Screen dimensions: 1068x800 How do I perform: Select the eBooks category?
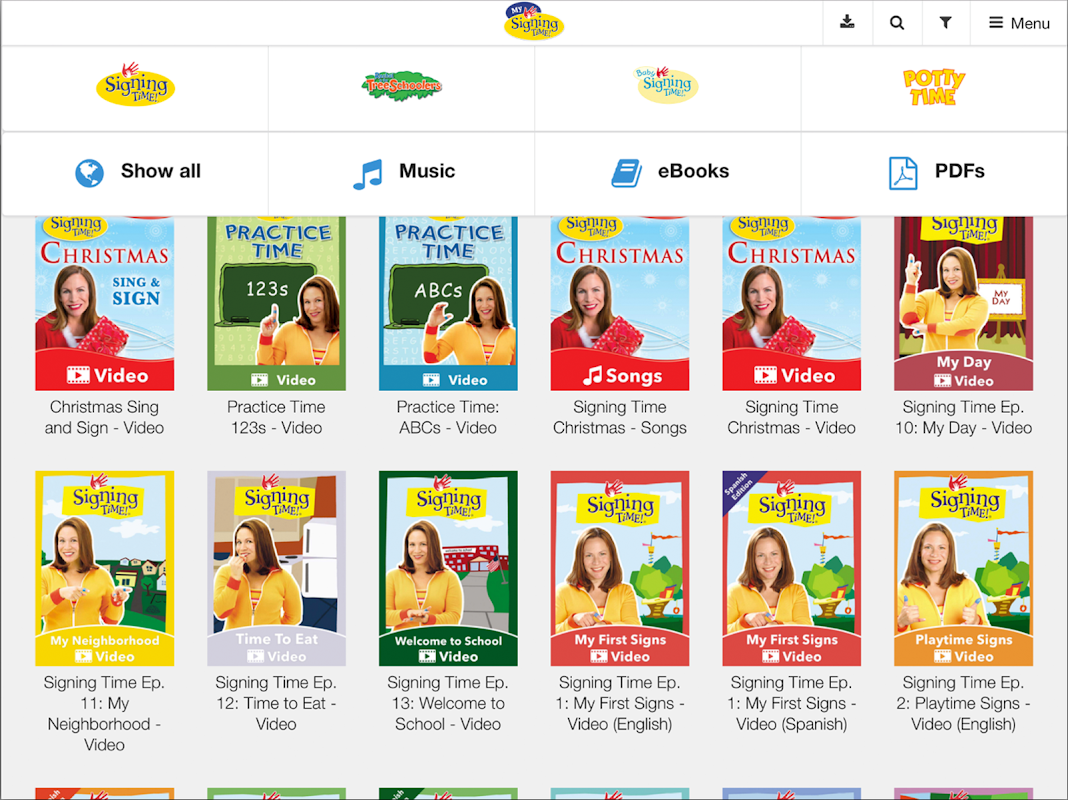tap(668, 173)
